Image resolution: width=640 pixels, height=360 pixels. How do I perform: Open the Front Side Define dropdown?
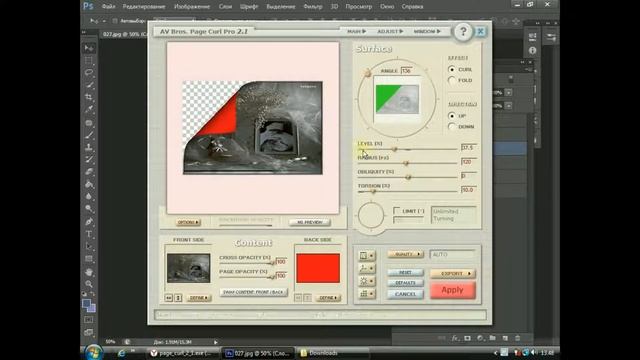199,298
